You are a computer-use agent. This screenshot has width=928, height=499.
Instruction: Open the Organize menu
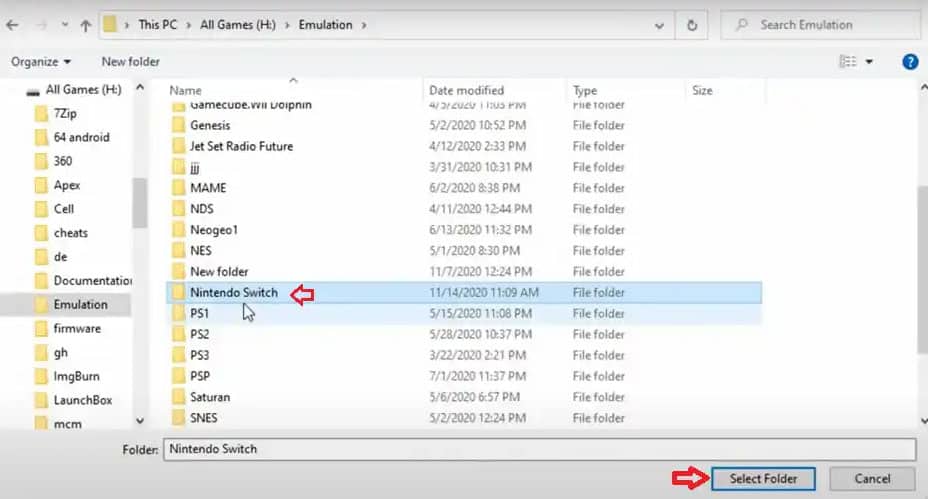[40, 62]
